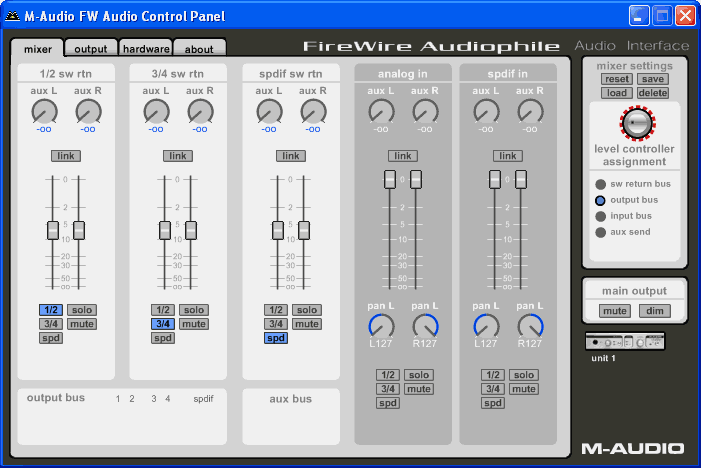Enable 1/2 routing on analog in
Image resolution: width=701 pixels, height=468 pixels.
pyautogui.click(x=388, y=375)
